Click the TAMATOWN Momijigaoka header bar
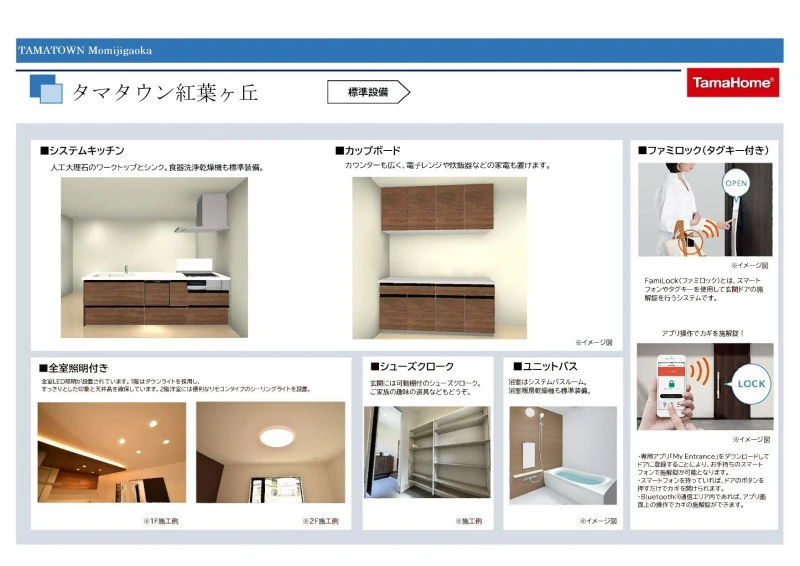Viewport: 800px width, 566px height. (399, 50)
